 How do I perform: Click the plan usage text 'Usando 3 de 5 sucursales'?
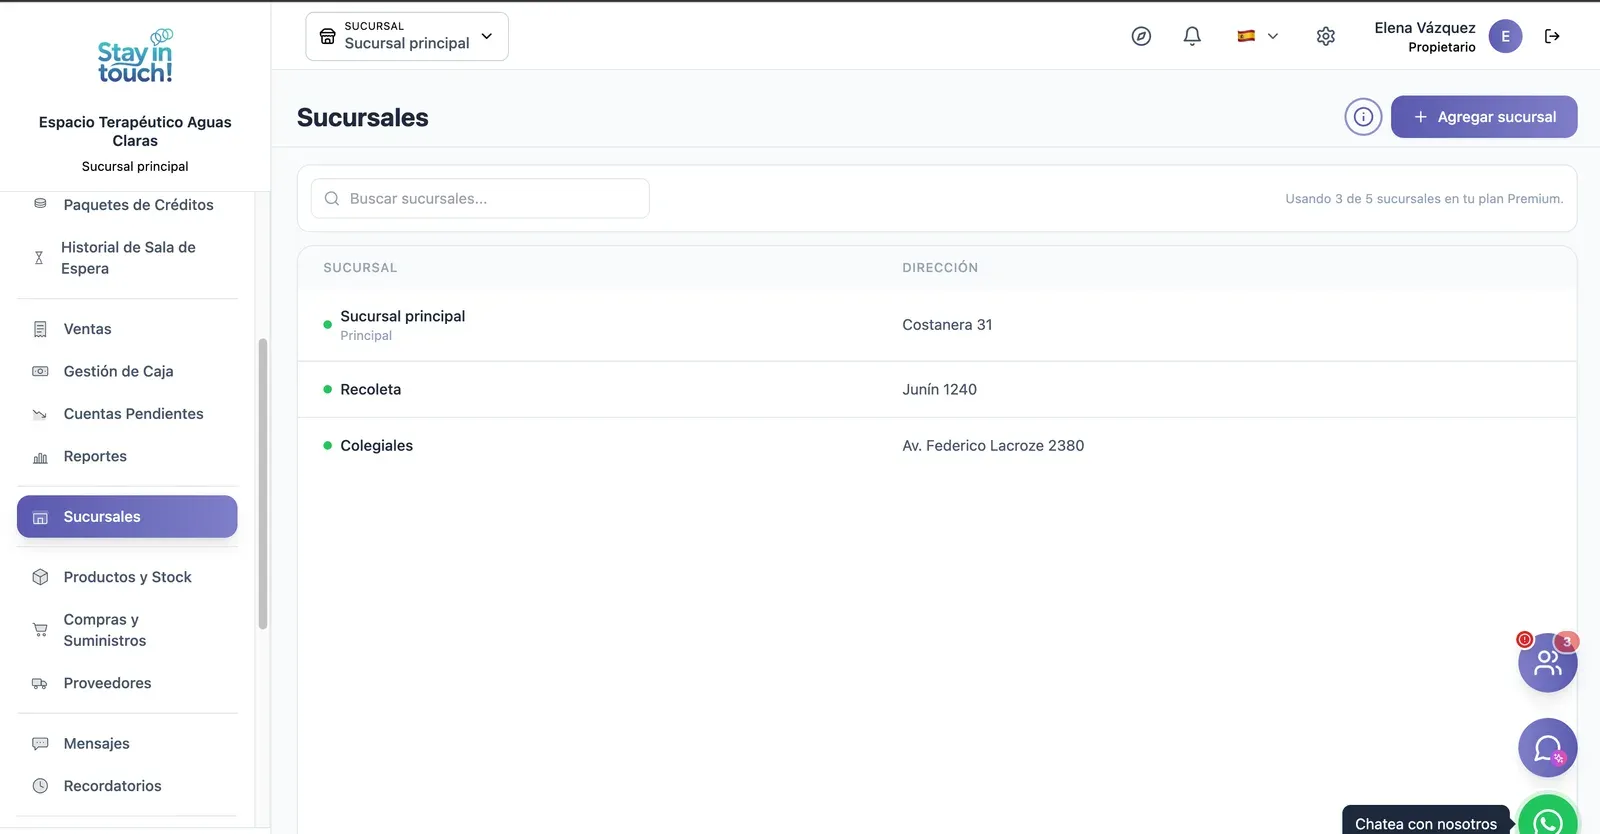(1424, 199)
